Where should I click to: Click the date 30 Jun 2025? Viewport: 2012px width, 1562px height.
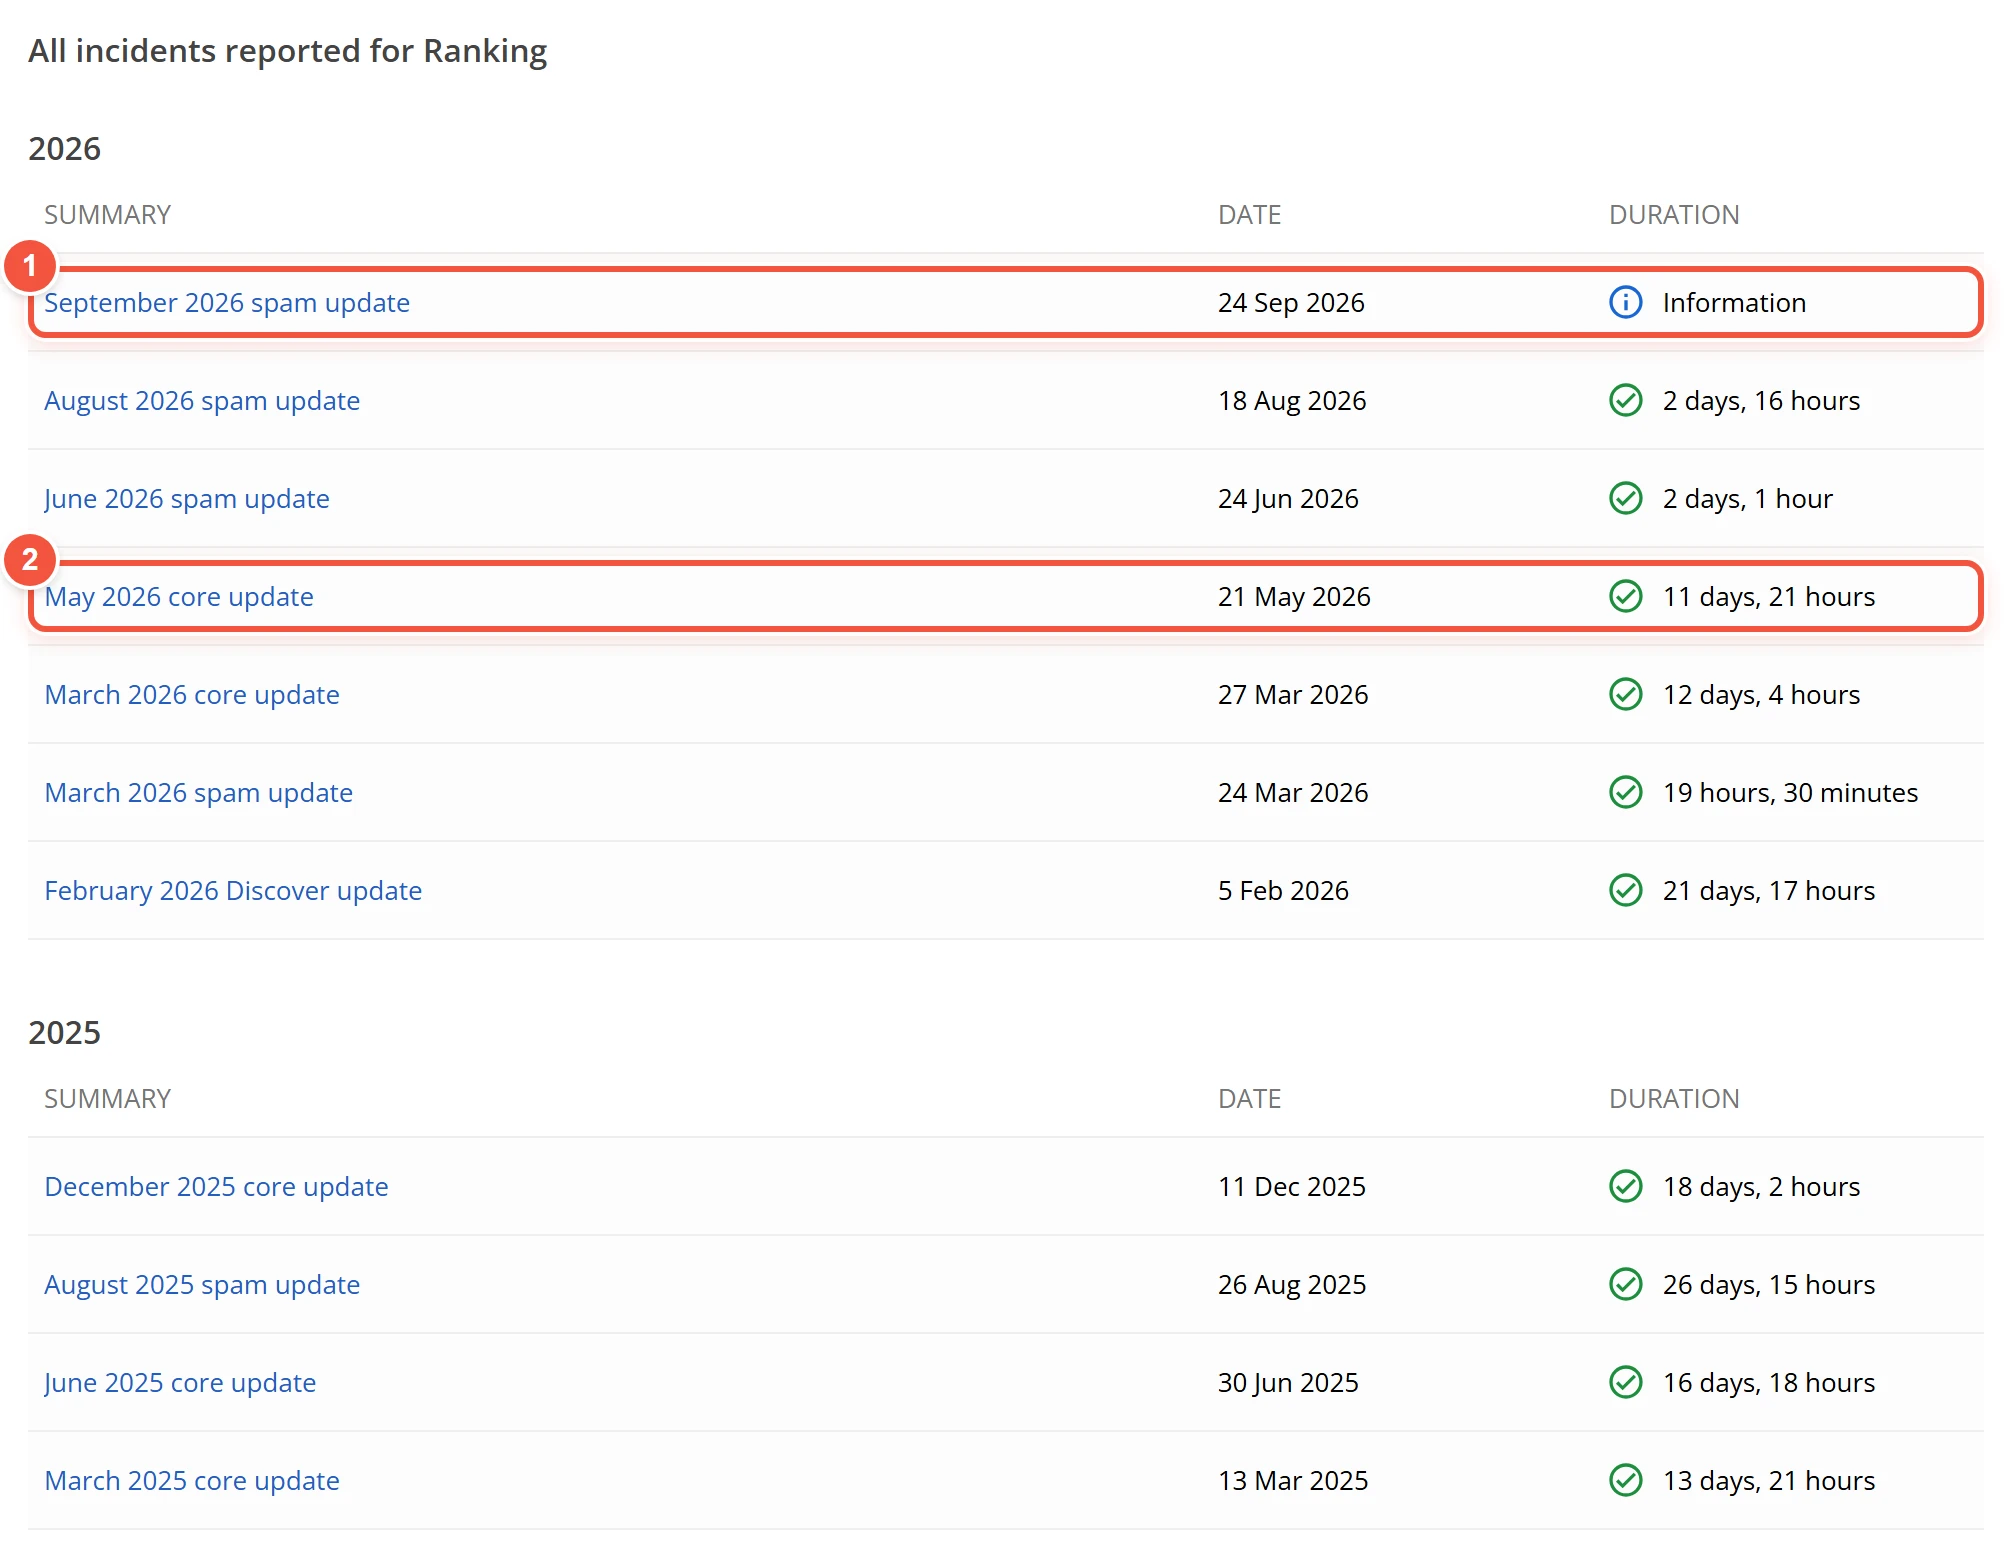(1288, 1383)
